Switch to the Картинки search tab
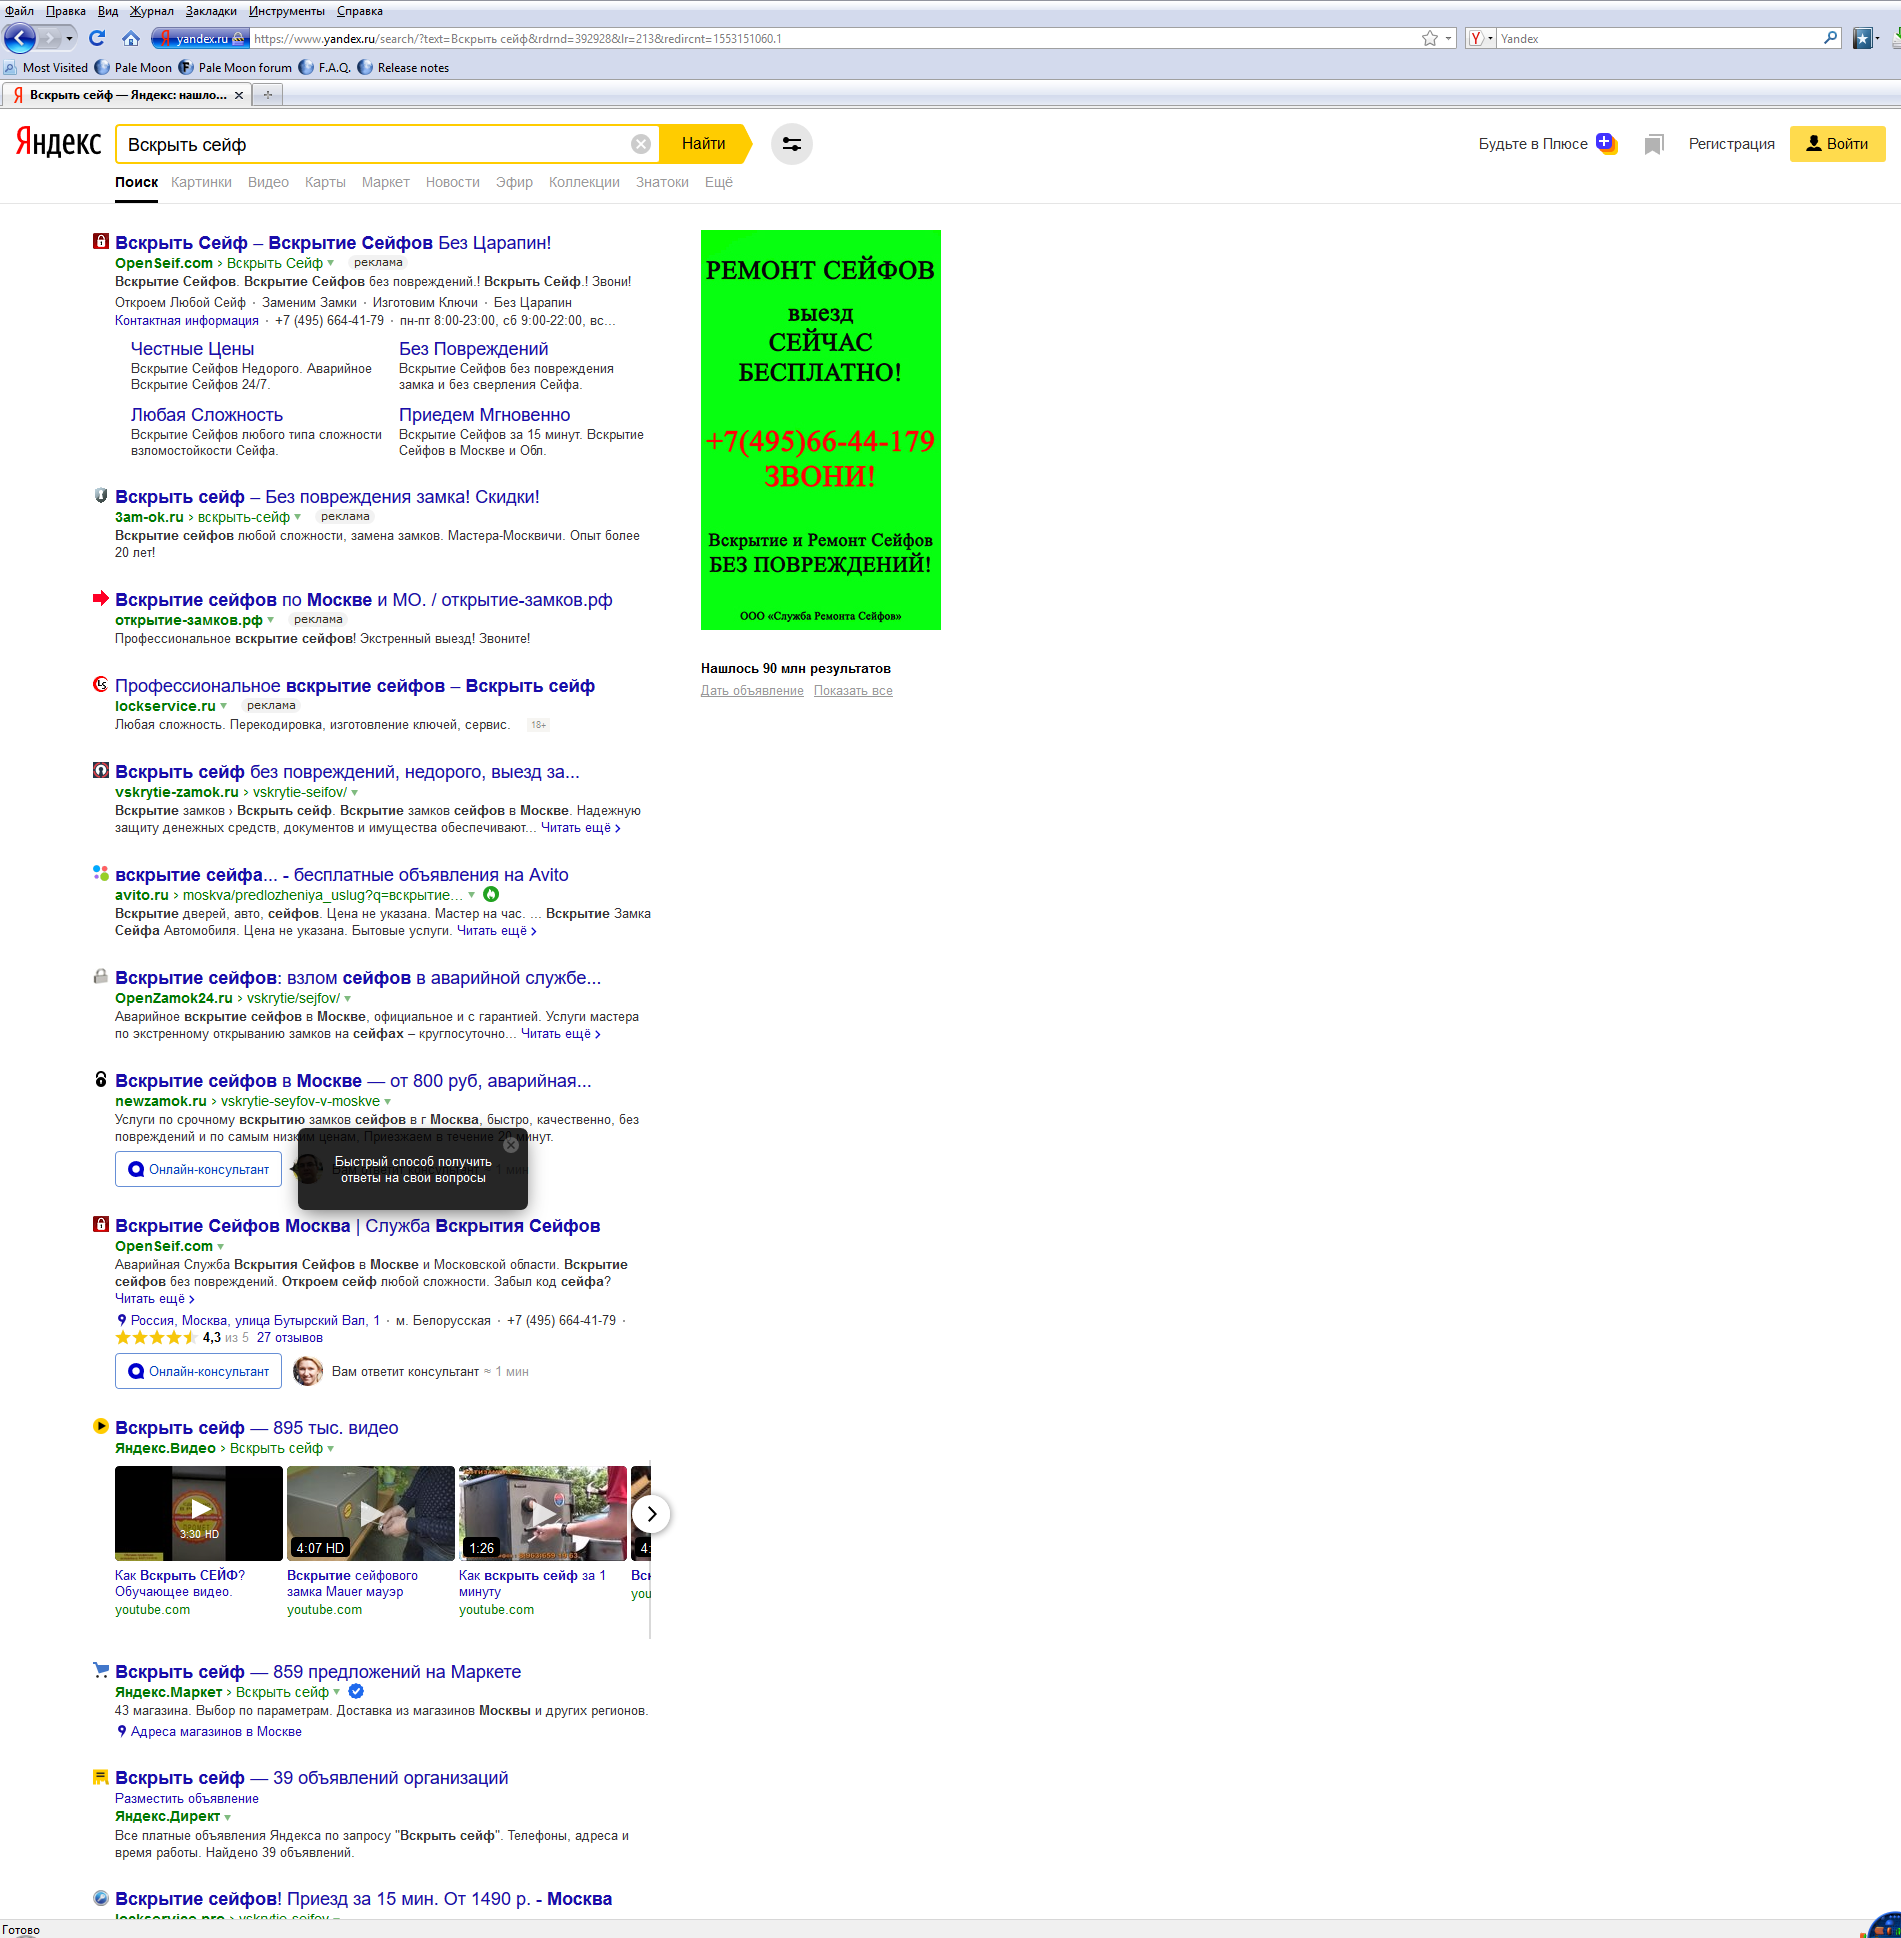The height and width of the screenshot is (1938, 1901). (201, 182)
